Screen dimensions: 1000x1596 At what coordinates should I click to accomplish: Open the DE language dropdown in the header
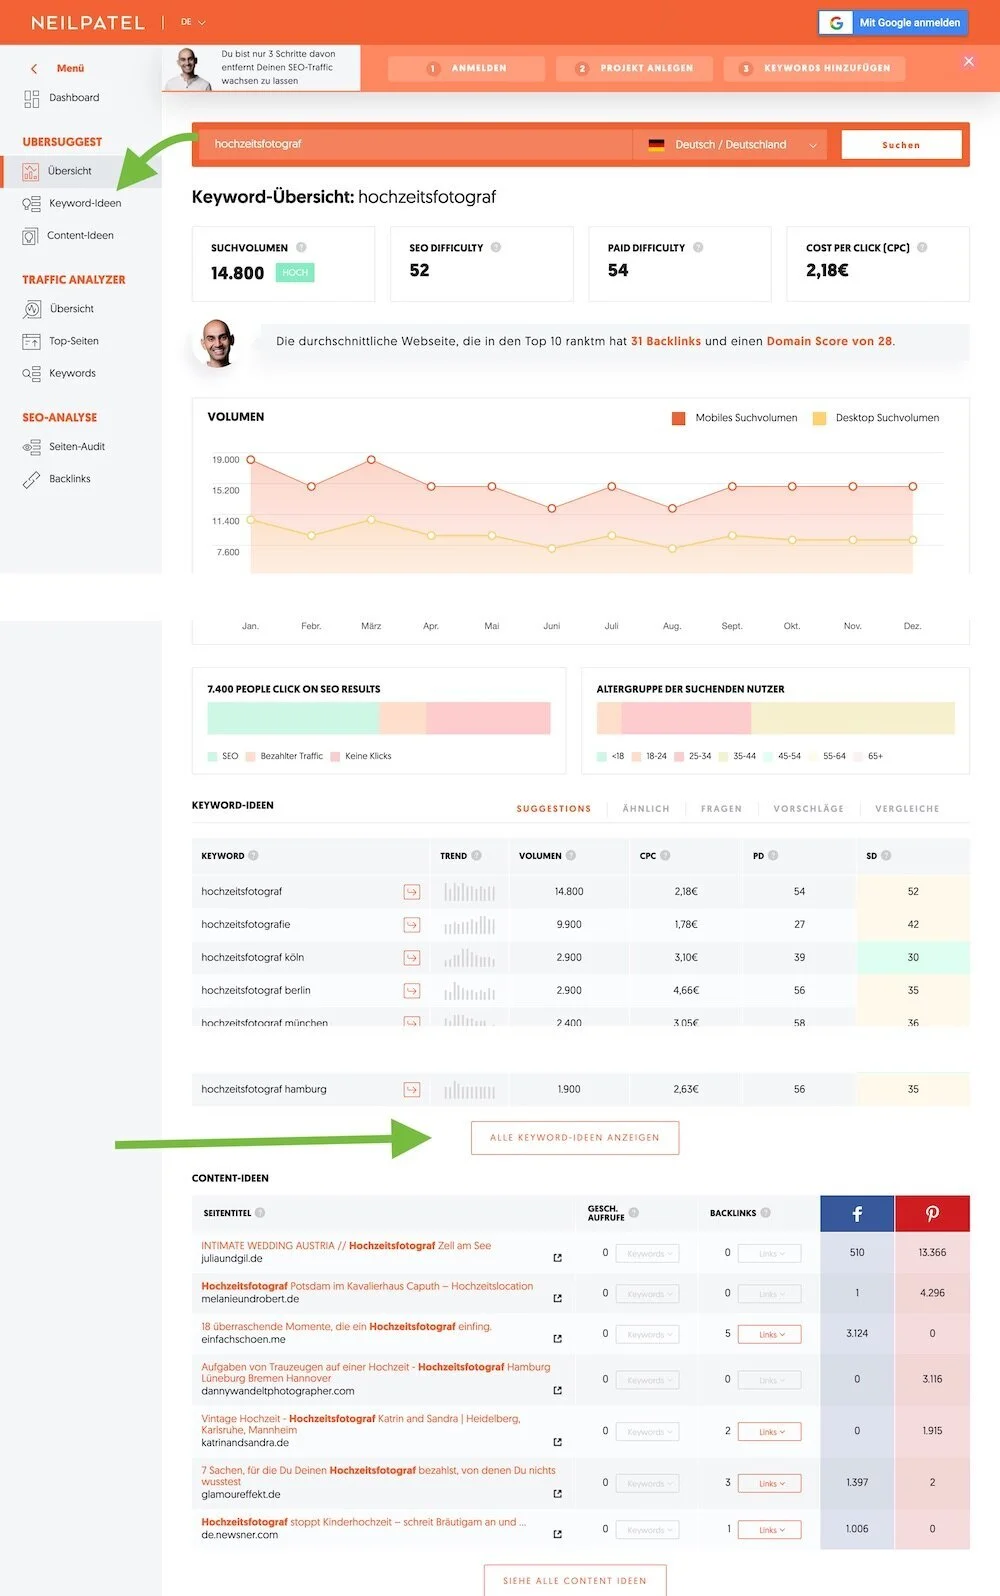pyautogui.click(x=193, y=22)
